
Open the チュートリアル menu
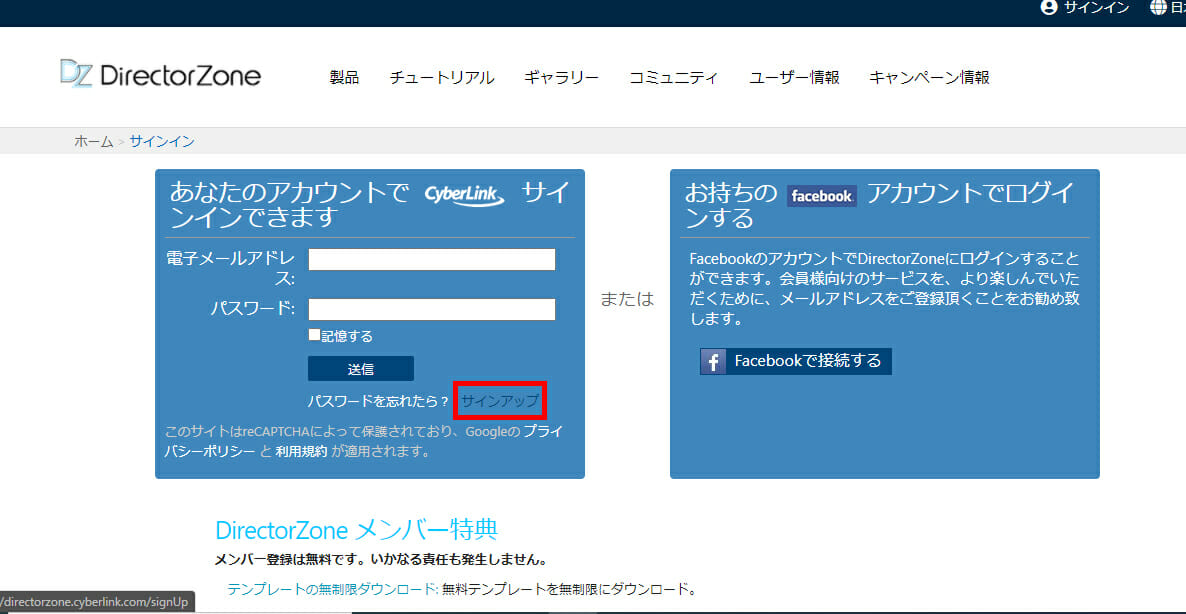(442, 77)
